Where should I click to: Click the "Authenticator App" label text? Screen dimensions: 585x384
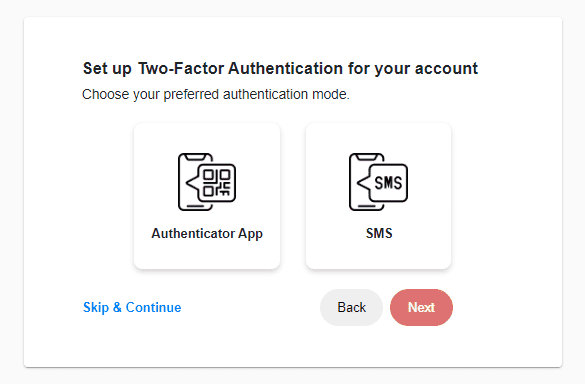tap(207, 234)
